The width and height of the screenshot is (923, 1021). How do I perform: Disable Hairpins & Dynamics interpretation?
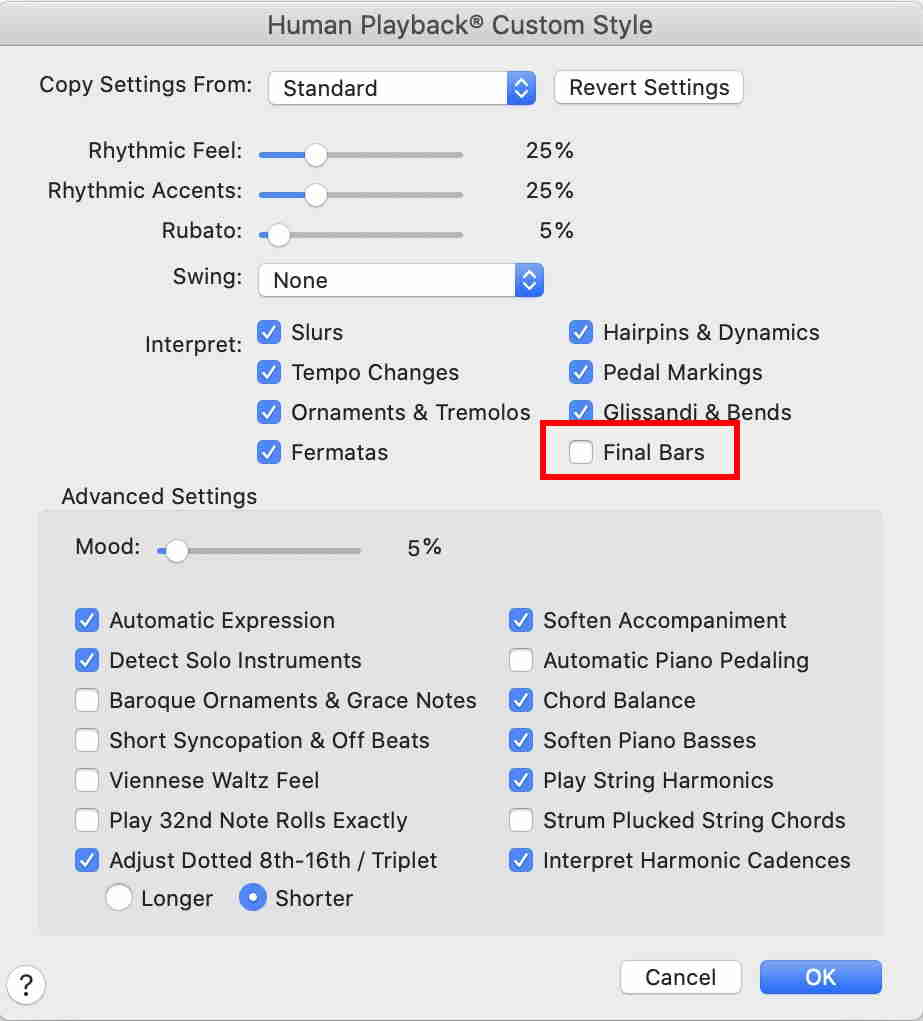[581, 333]
